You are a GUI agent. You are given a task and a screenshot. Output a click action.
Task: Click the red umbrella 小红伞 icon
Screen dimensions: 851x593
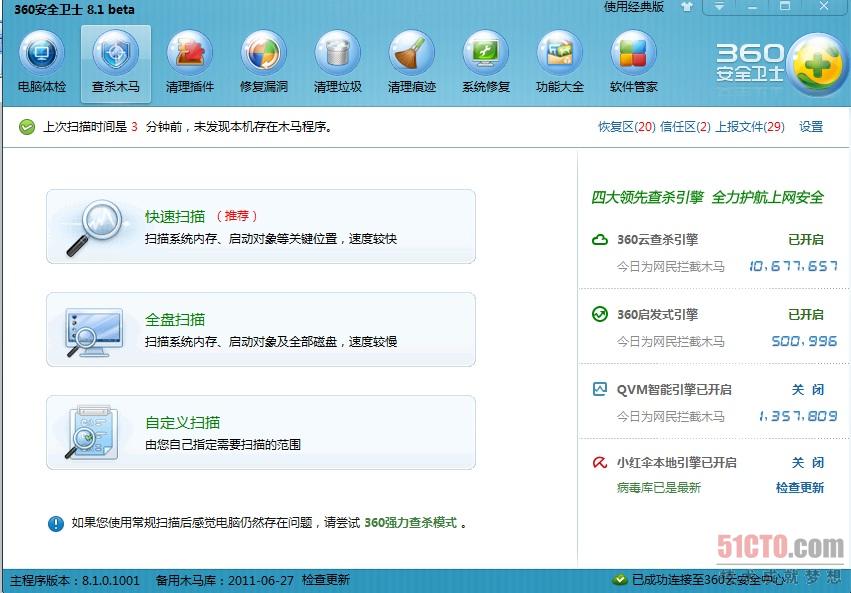click(x=600, y=463)
